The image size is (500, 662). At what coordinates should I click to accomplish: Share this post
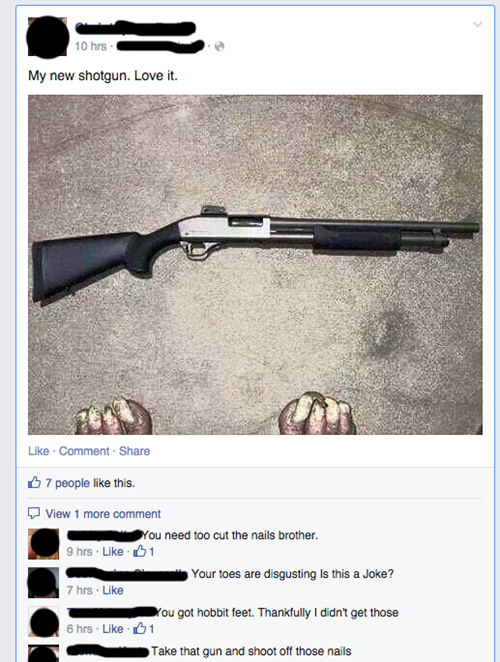coord(134,451)
